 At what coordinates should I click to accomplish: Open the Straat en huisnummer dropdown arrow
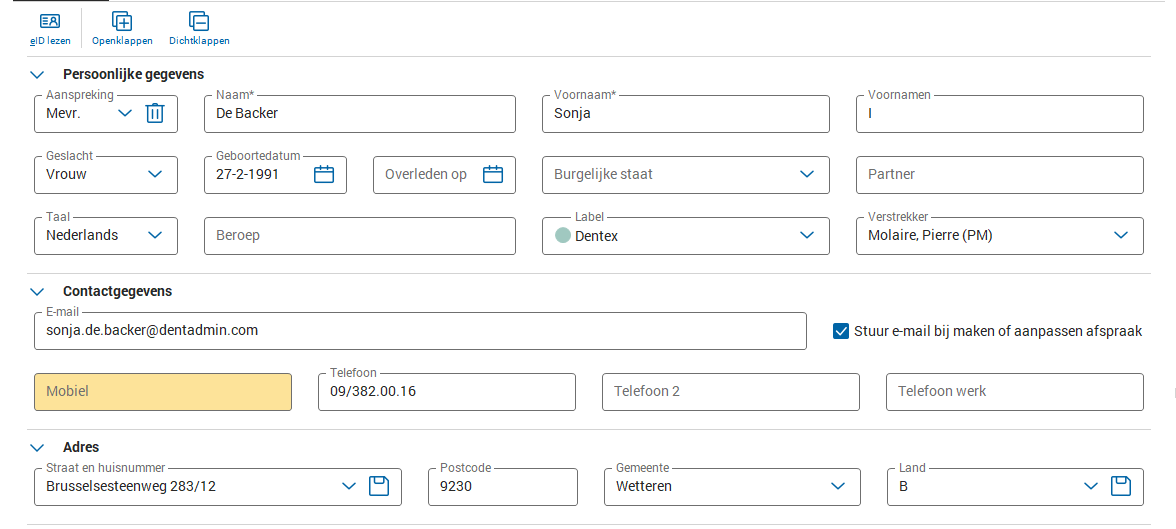click(349, 486)
